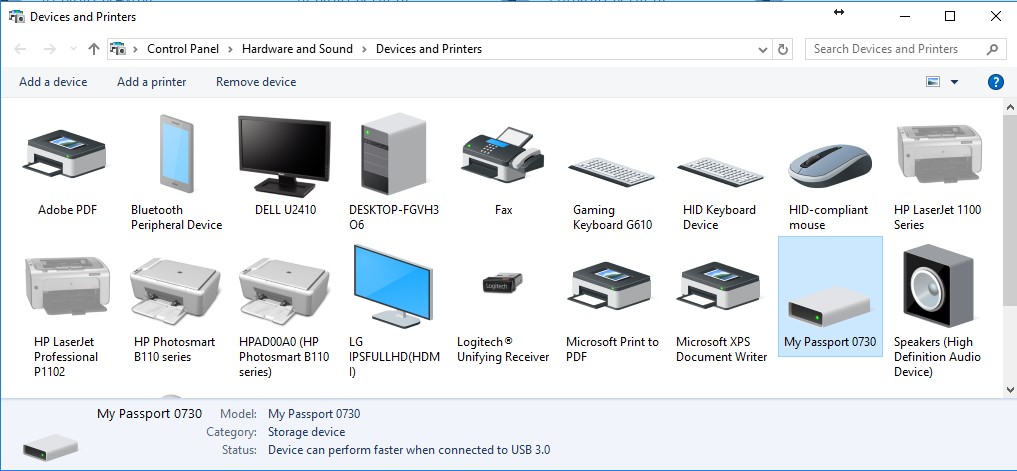Select the Adobe PDF printer icon
Screen dimensions: 1017x471
point(66,152)
